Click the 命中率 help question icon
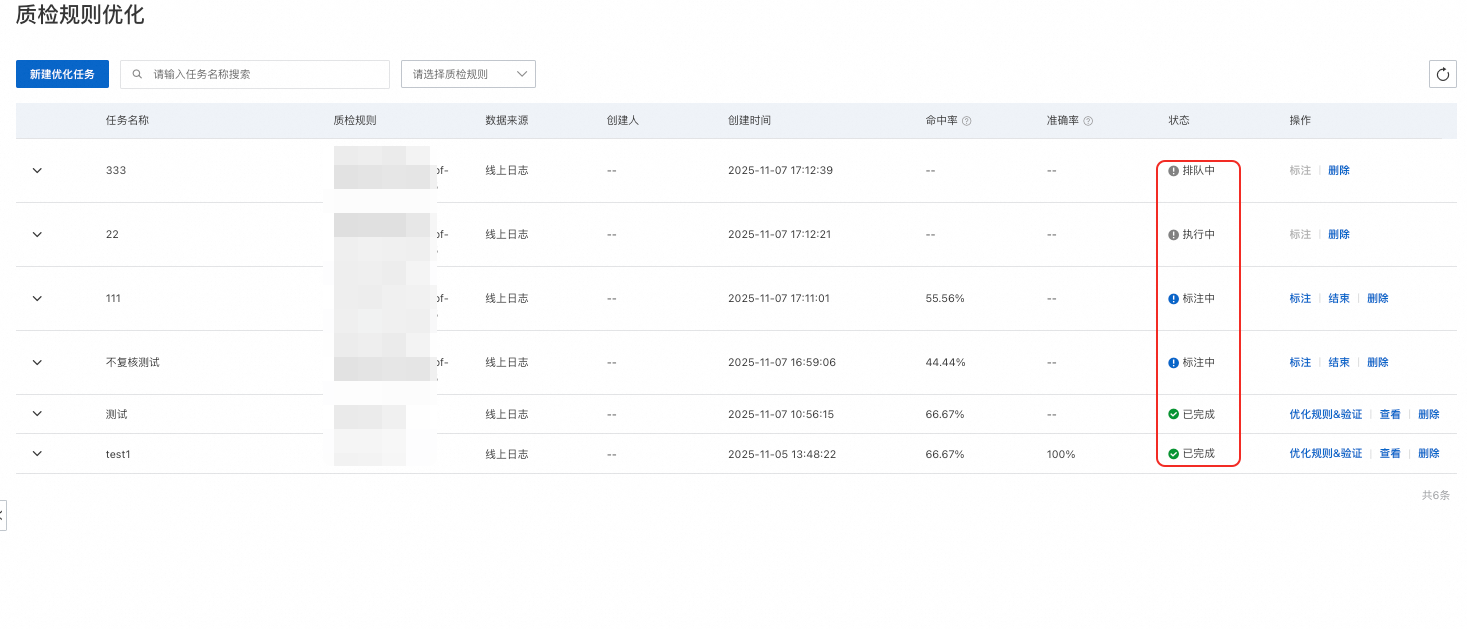 pyautogui.click(x=967, y=121)
